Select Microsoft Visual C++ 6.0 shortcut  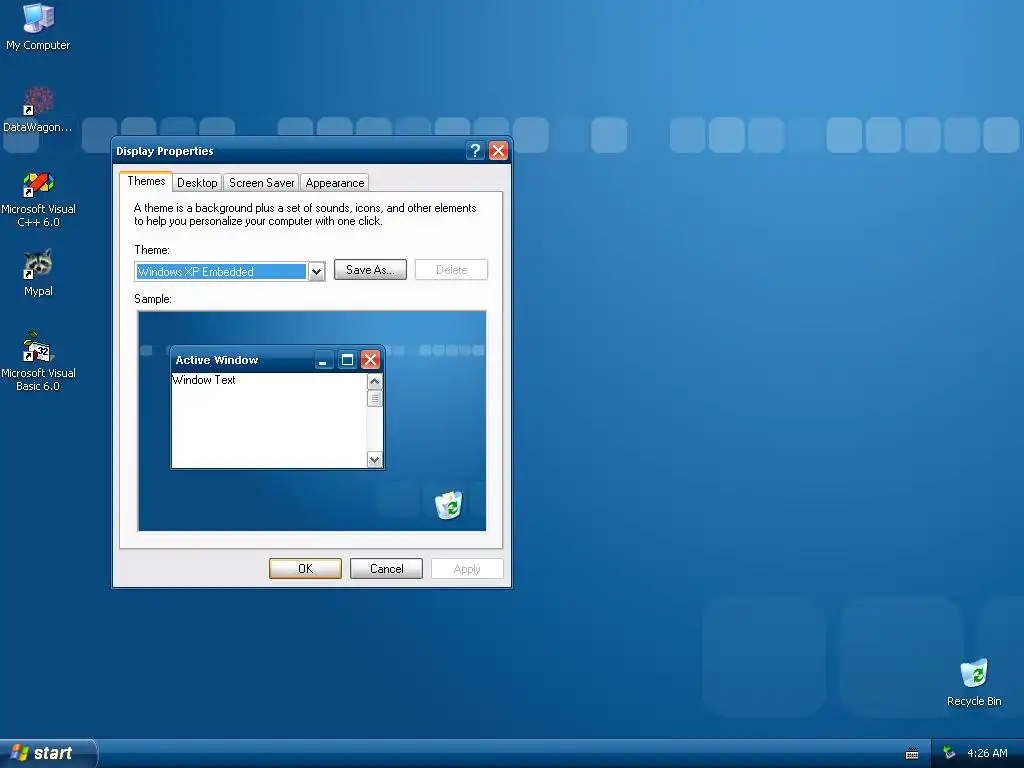tap(38, 199)
